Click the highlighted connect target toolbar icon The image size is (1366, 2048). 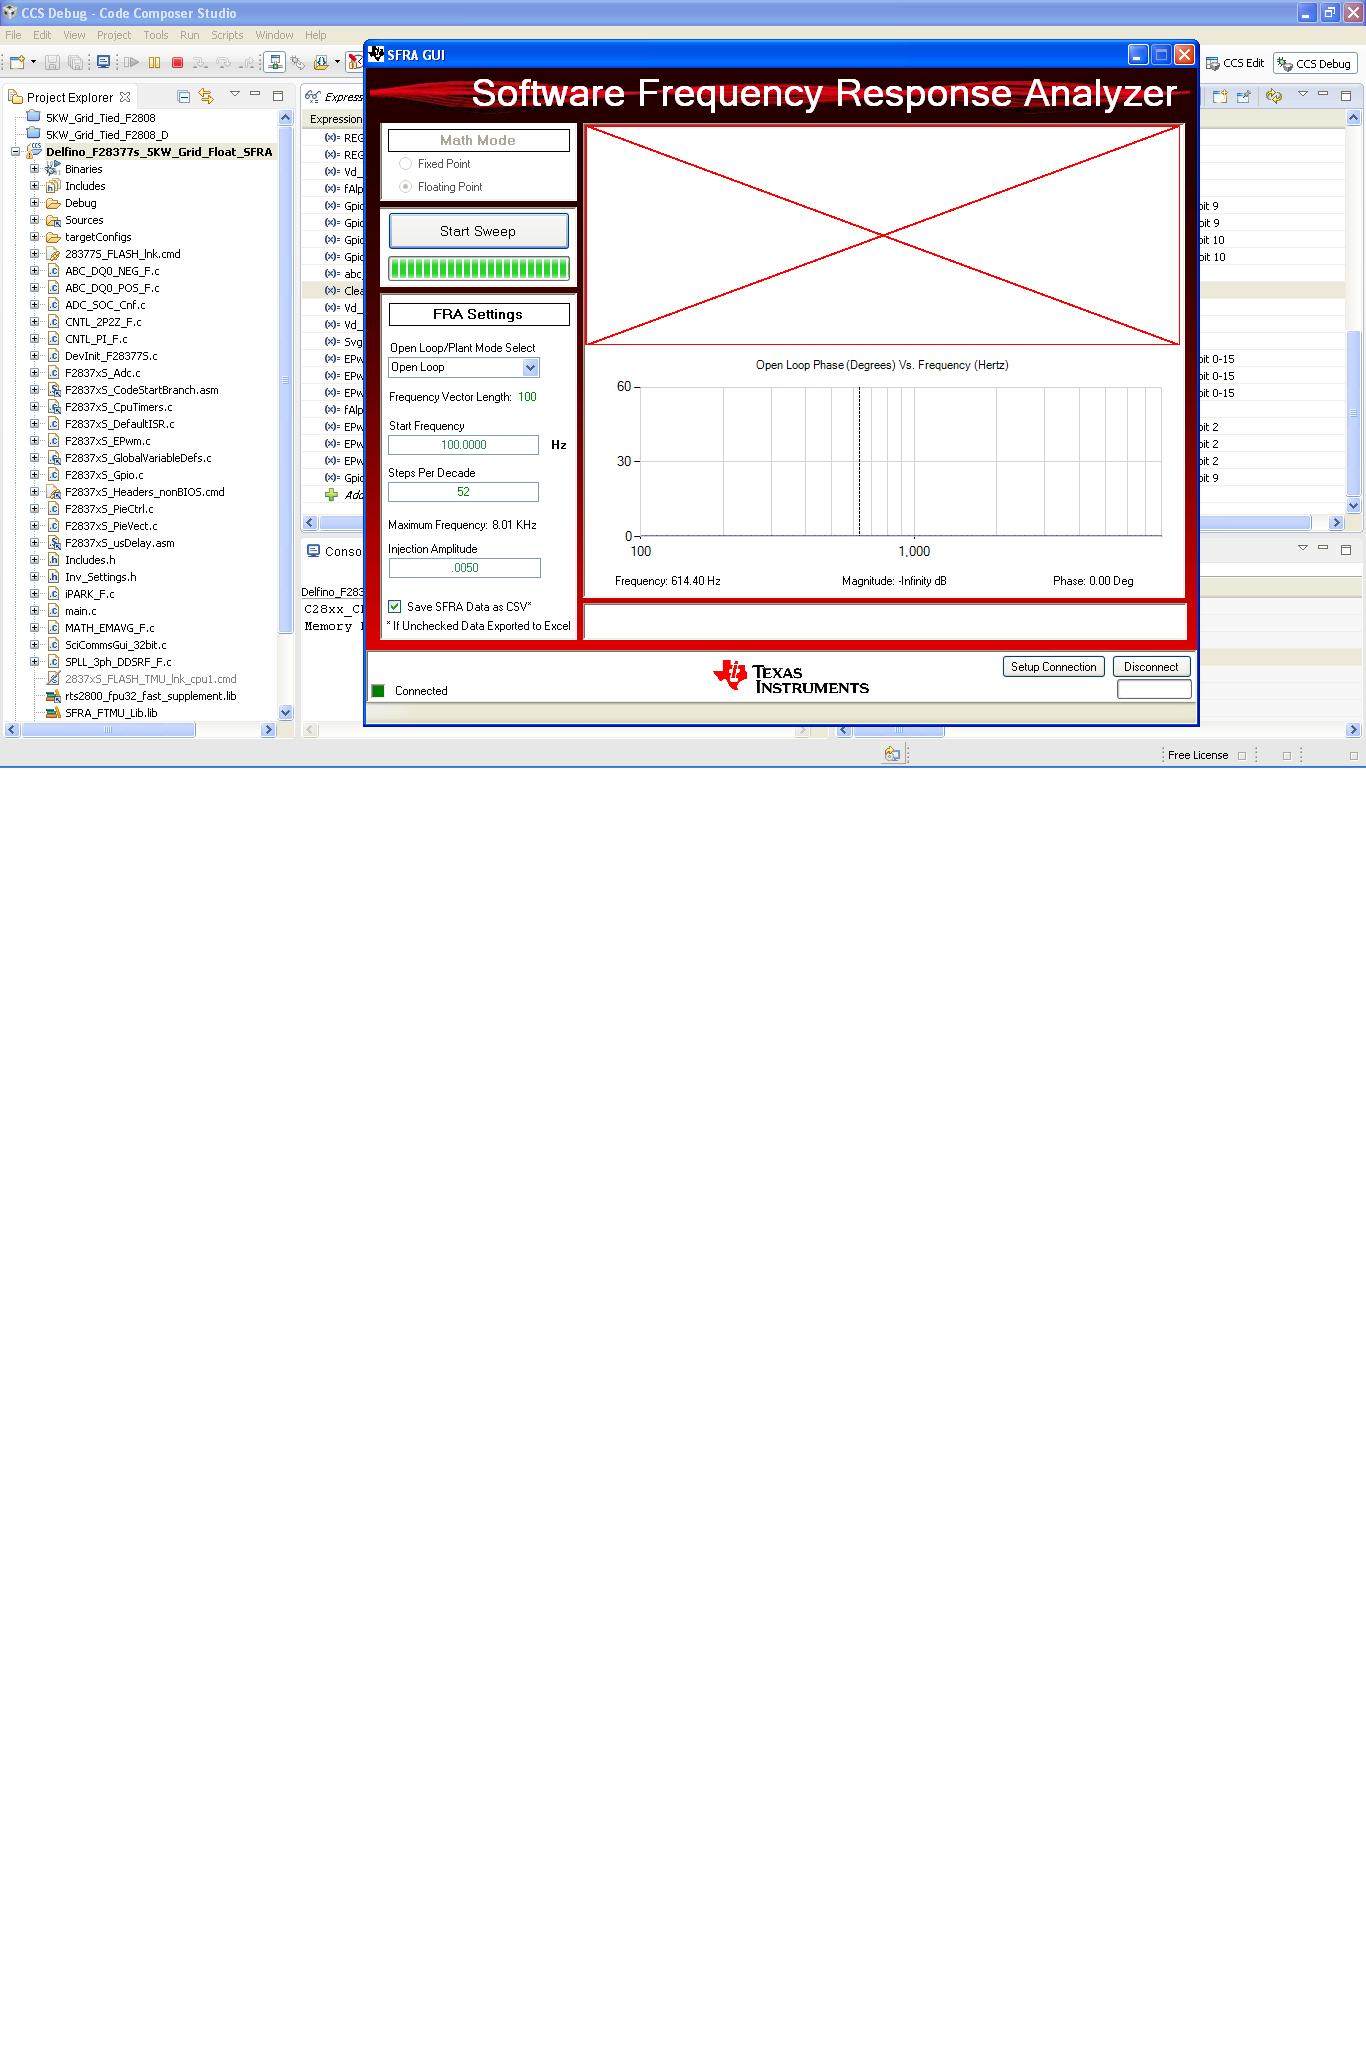click(275, 62)
